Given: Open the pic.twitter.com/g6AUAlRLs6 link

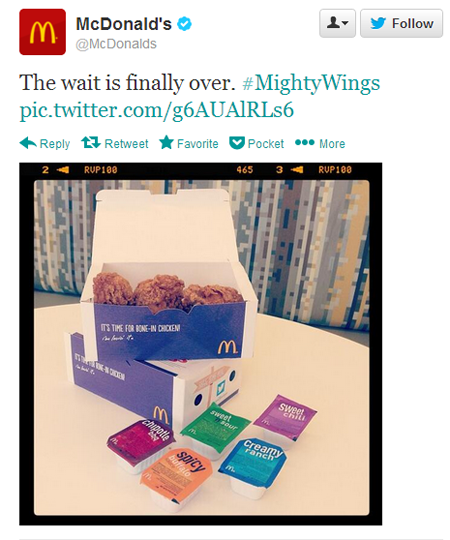Looking at the screenshot, I should click(x=157, y=111).
